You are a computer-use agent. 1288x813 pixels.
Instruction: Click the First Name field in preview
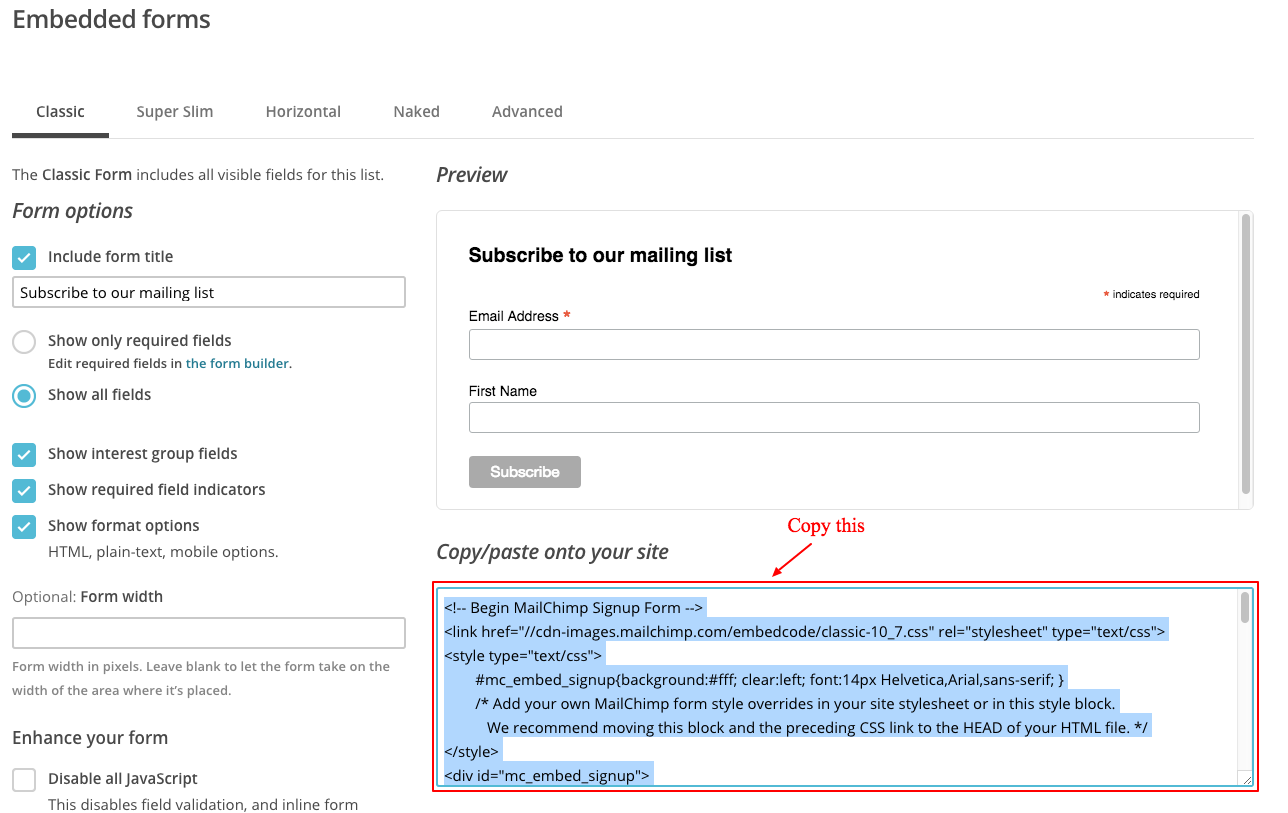(833, 418)
